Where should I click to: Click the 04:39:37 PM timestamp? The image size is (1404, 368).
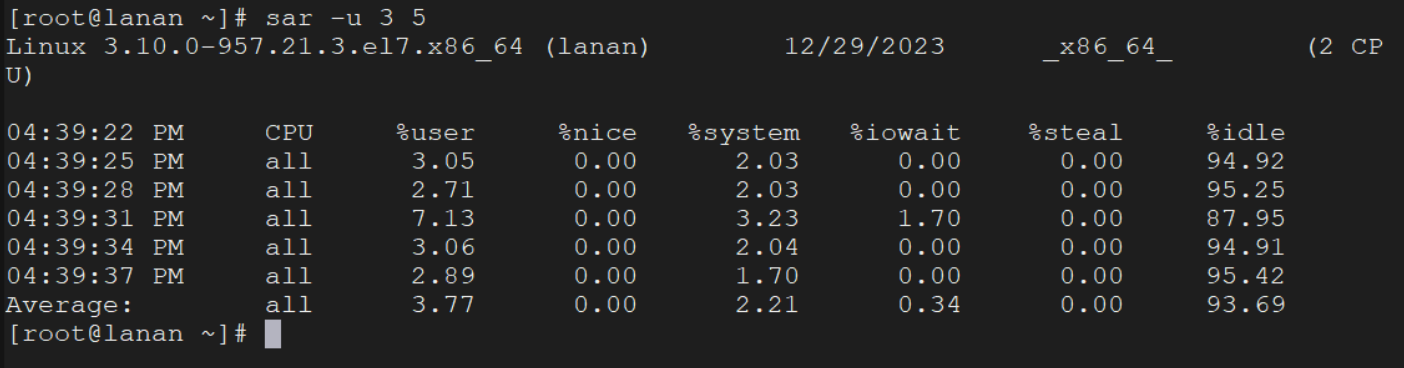(x=95, y=276)
